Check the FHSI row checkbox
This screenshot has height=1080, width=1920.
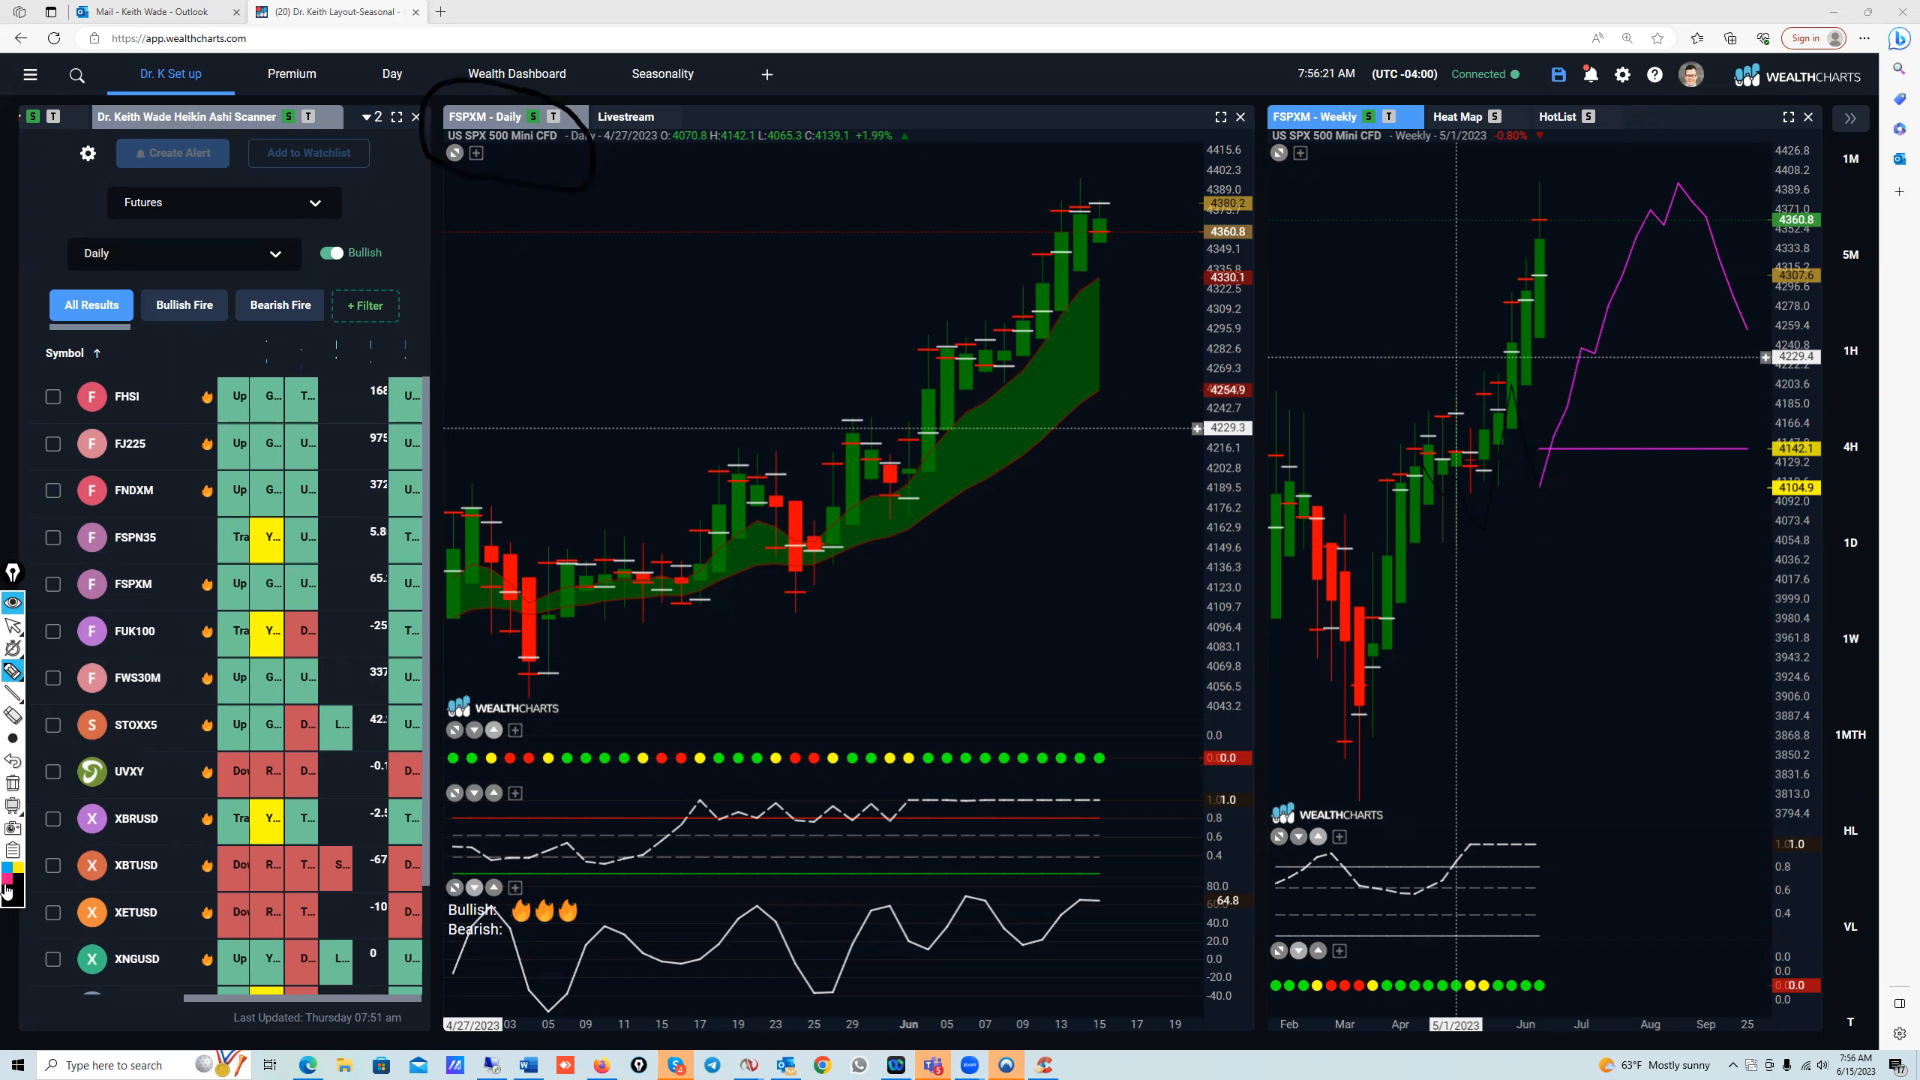pyautogui.click(x=53, y=397)
